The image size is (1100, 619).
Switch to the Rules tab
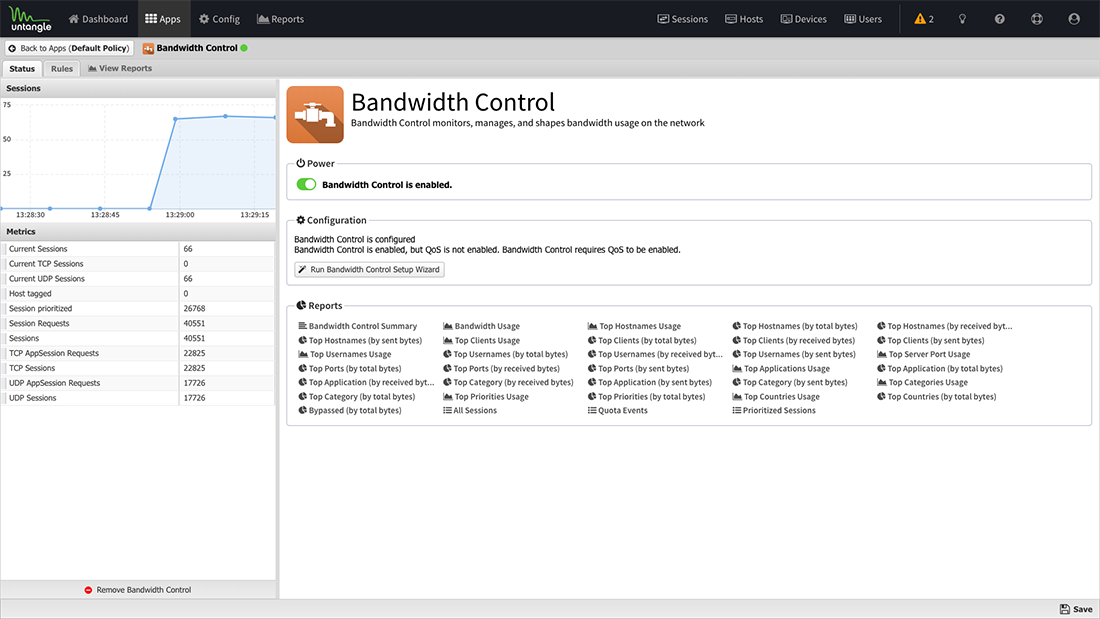point(62,69)
